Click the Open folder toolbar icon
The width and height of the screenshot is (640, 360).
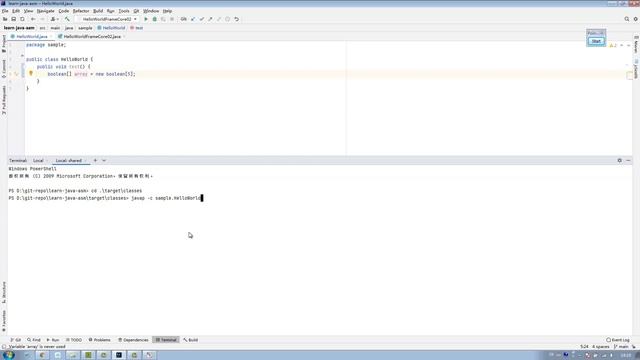point(5,19)
